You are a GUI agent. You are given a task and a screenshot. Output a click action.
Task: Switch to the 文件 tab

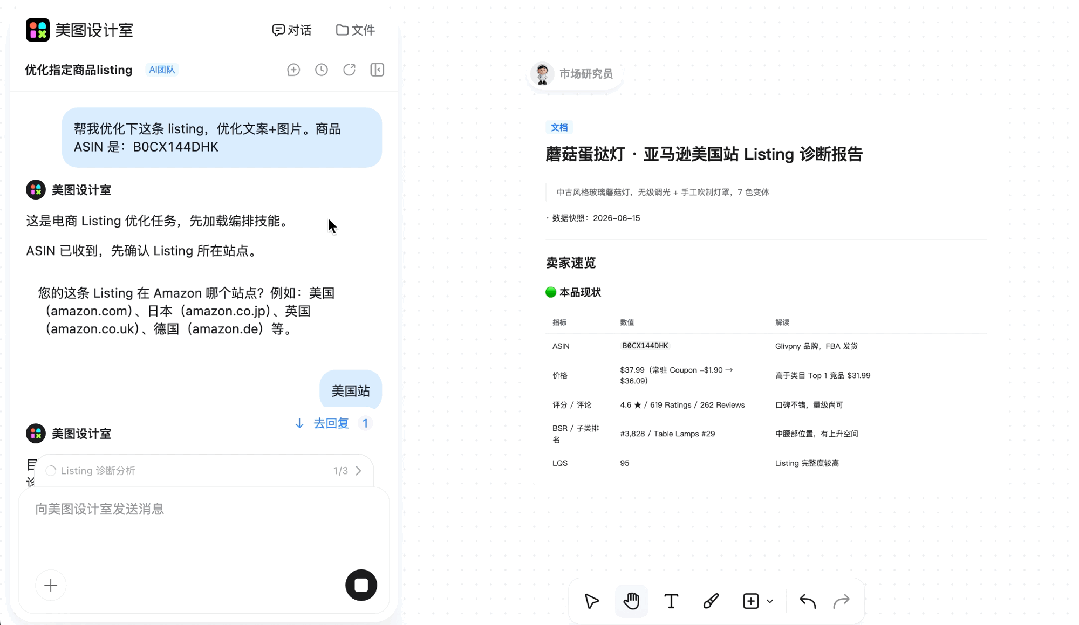coord(355,30)
